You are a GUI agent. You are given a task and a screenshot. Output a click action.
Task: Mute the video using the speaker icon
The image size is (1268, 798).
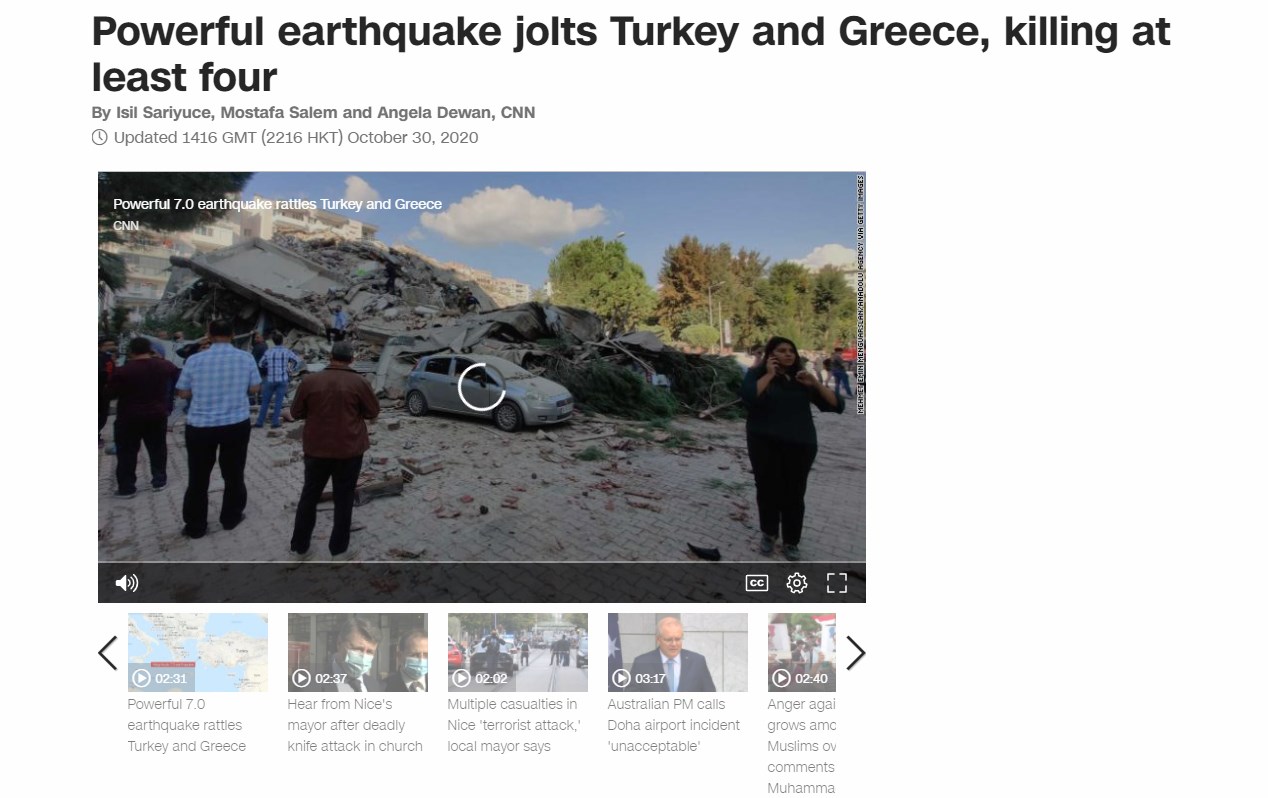pyautogui.click(x=127, y=583)
